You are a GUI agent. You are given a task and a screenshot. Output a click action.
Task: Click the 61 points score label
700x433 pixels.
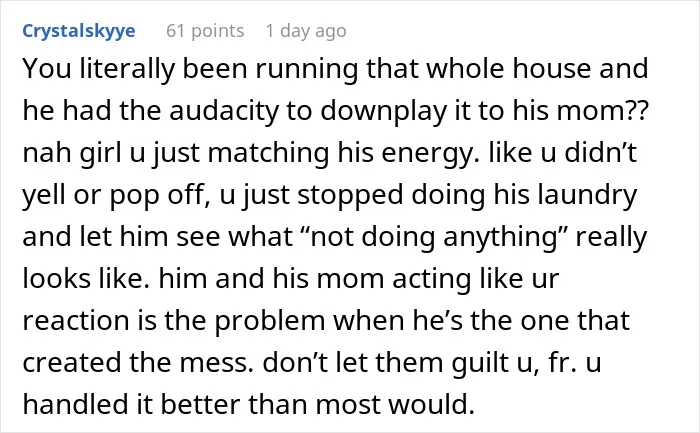205,31
